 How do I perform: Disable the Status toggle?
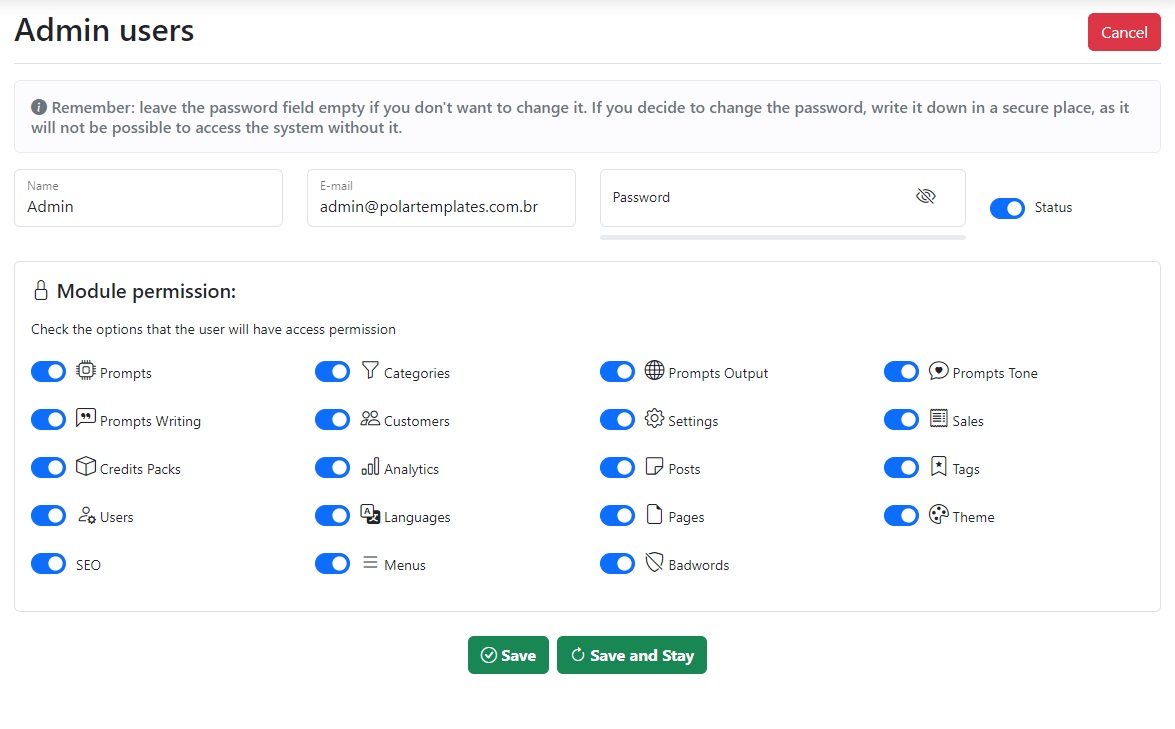1007,208
